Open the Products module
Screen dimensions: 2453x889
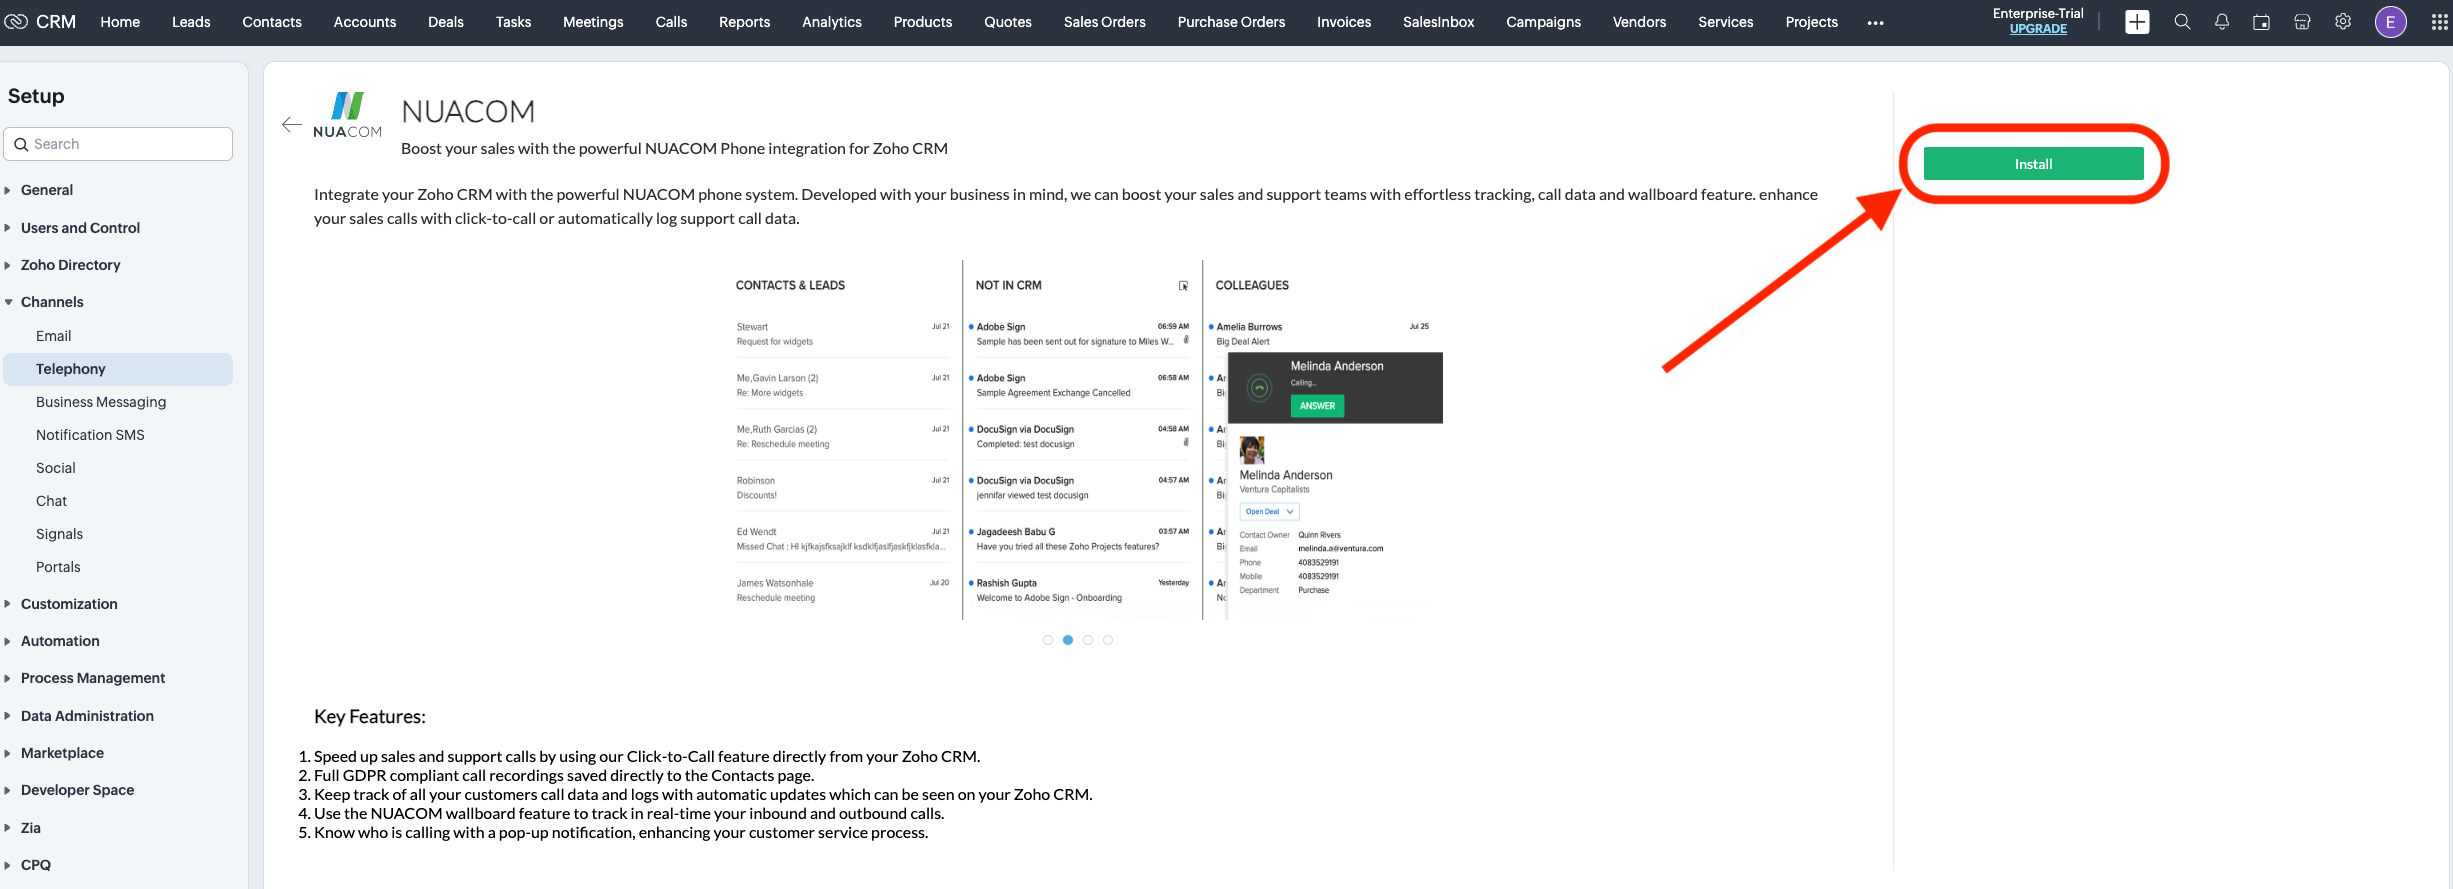923,22
